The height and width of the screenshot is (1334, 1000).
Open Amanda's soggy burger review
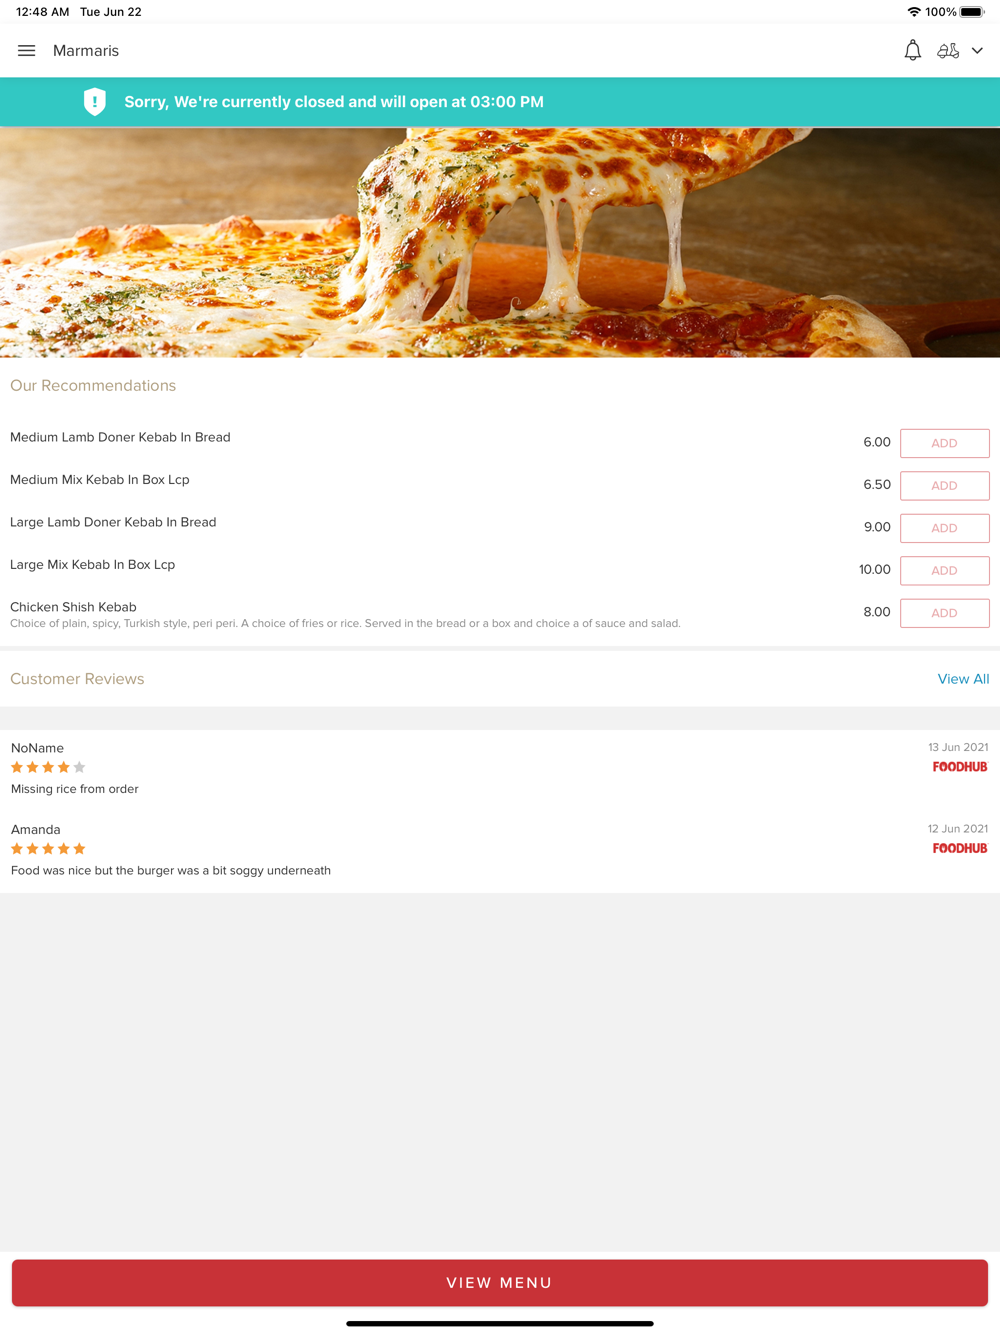pos(171,870)
